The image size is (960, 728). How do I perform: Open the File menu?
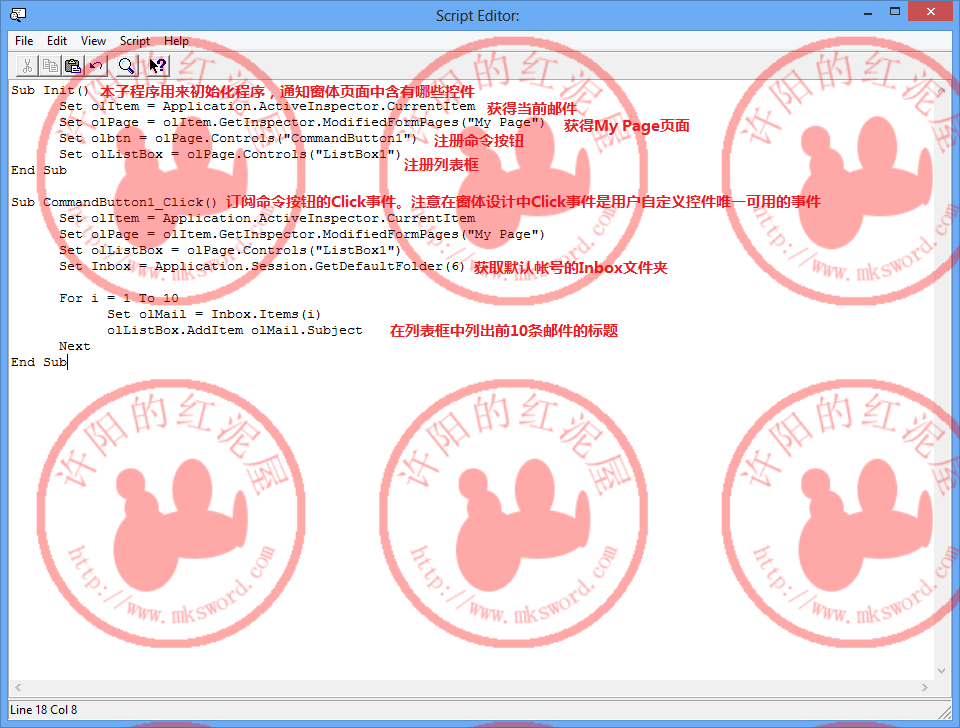click(24, 41)
